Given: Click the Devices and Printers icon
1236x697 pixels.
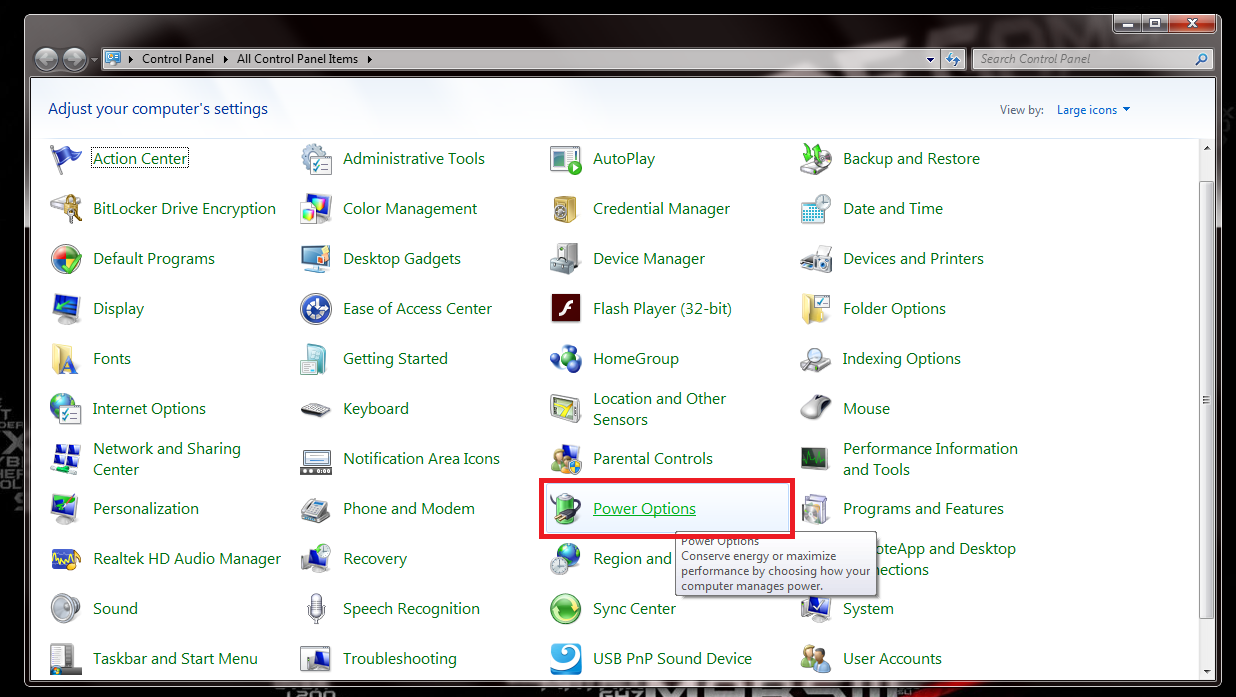Looking at the screenshot, I should tap(816, 259).
